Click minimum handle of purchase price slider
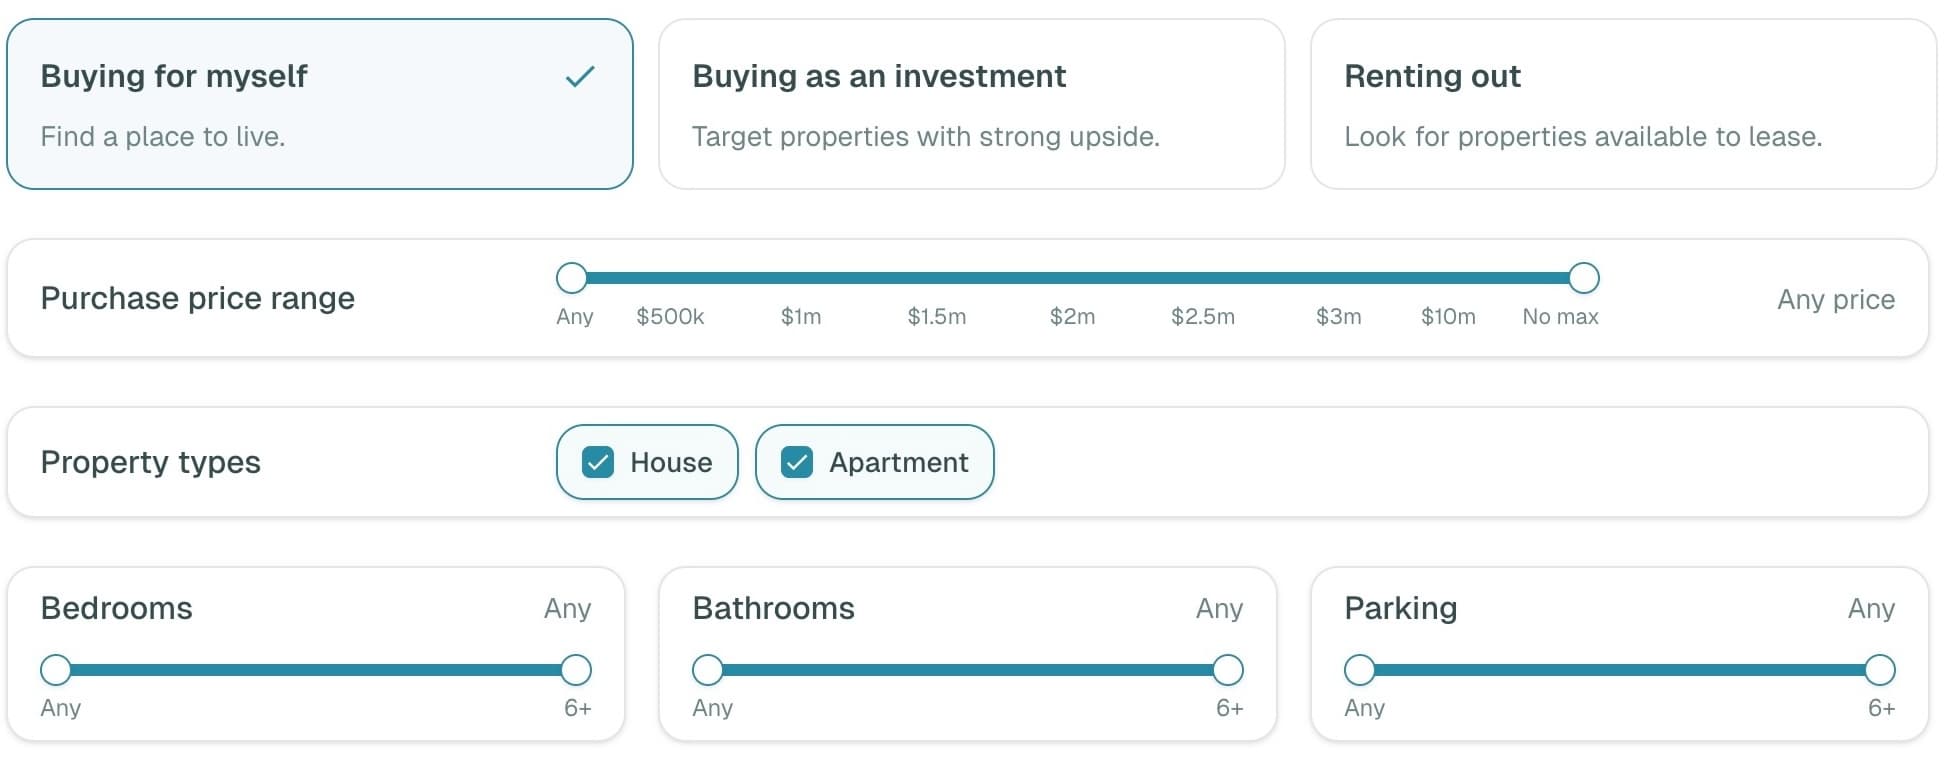 point(571,278)
